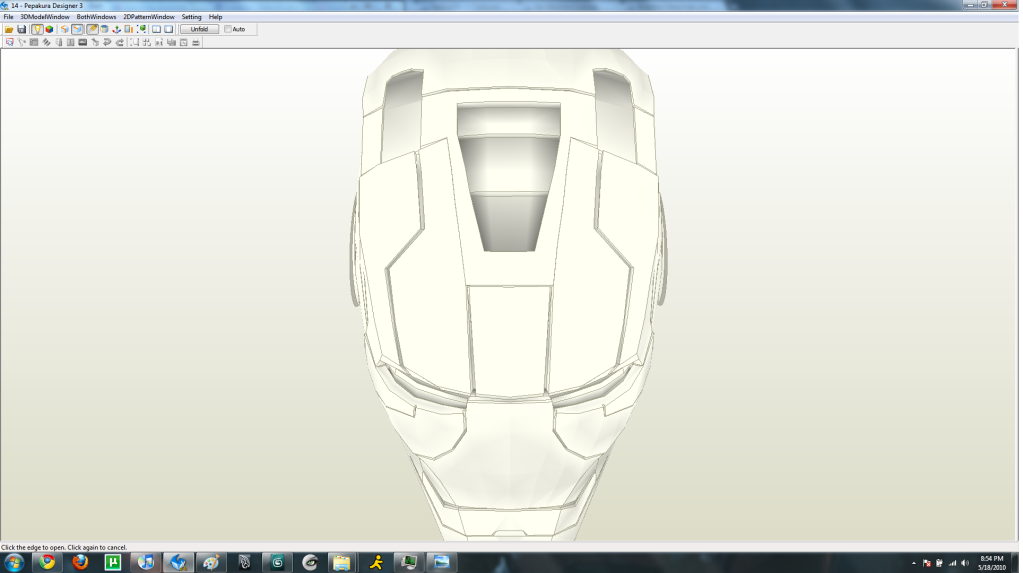1023x573 pixels.
Task: Click the red select-and-move parts icon
Action: 9,42
